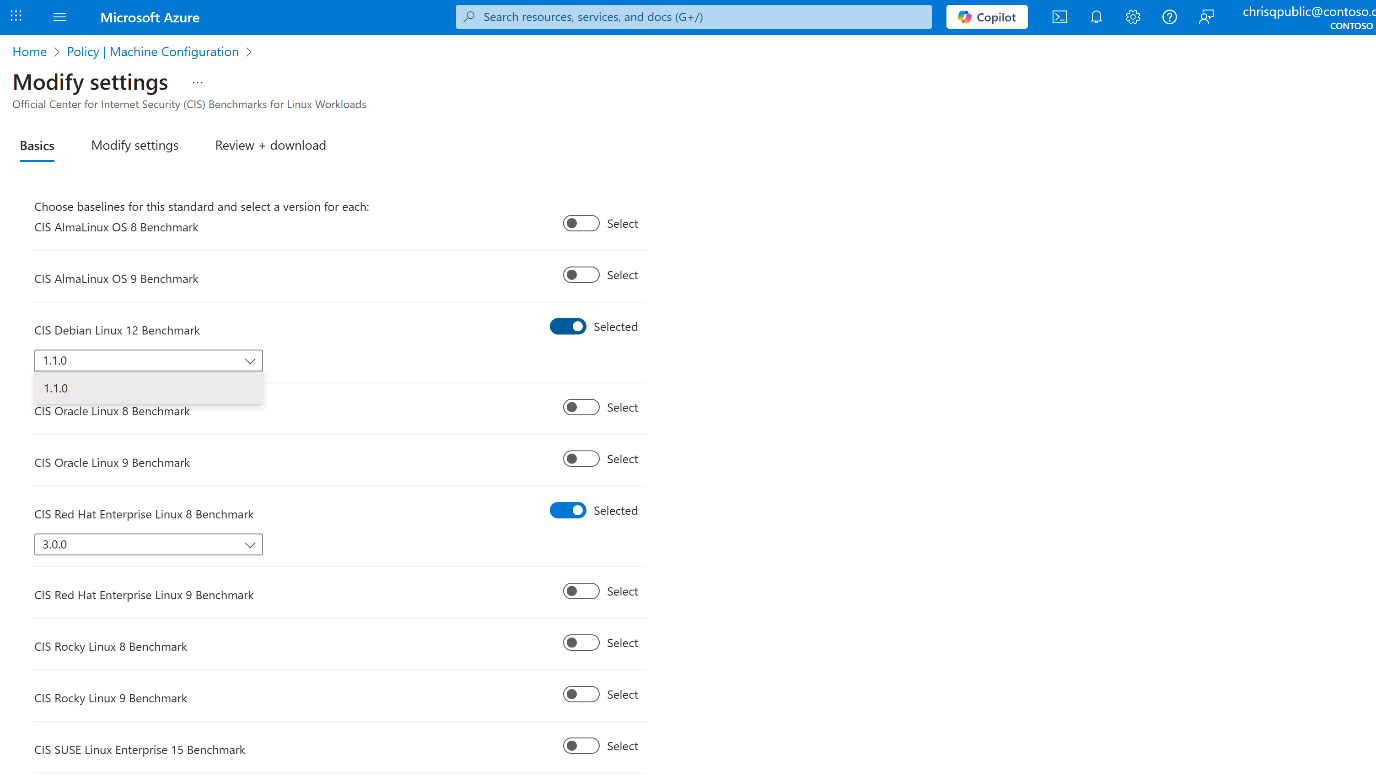Screen dimensions: 1376x779
Task: Collapse the Debian Linux 12 version dropdown
Action: 148,361
